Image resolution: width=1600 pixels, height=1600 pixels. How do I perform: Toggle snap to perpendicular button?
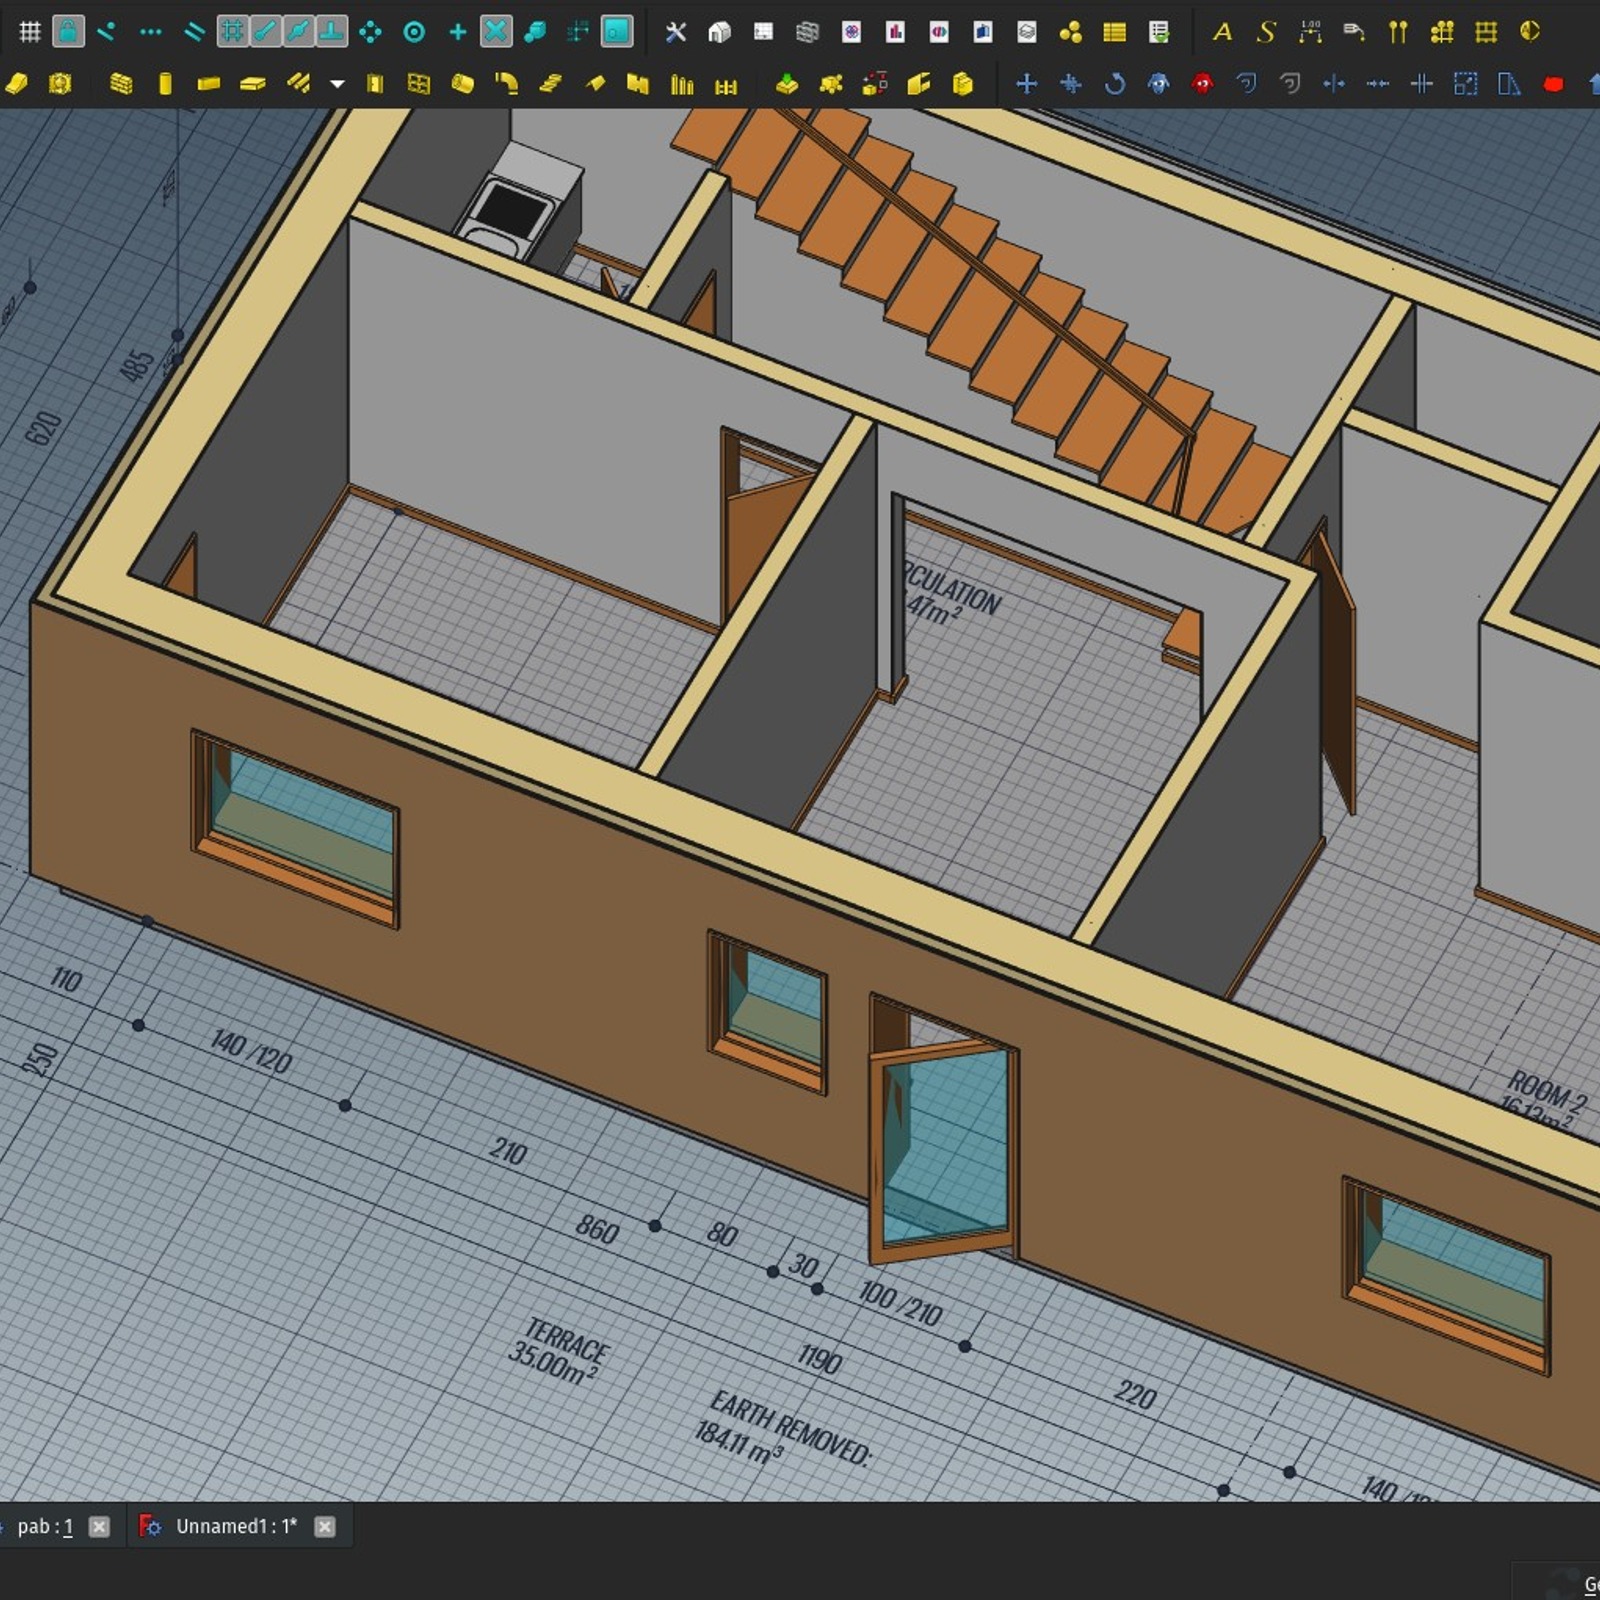tap(331, 32)
